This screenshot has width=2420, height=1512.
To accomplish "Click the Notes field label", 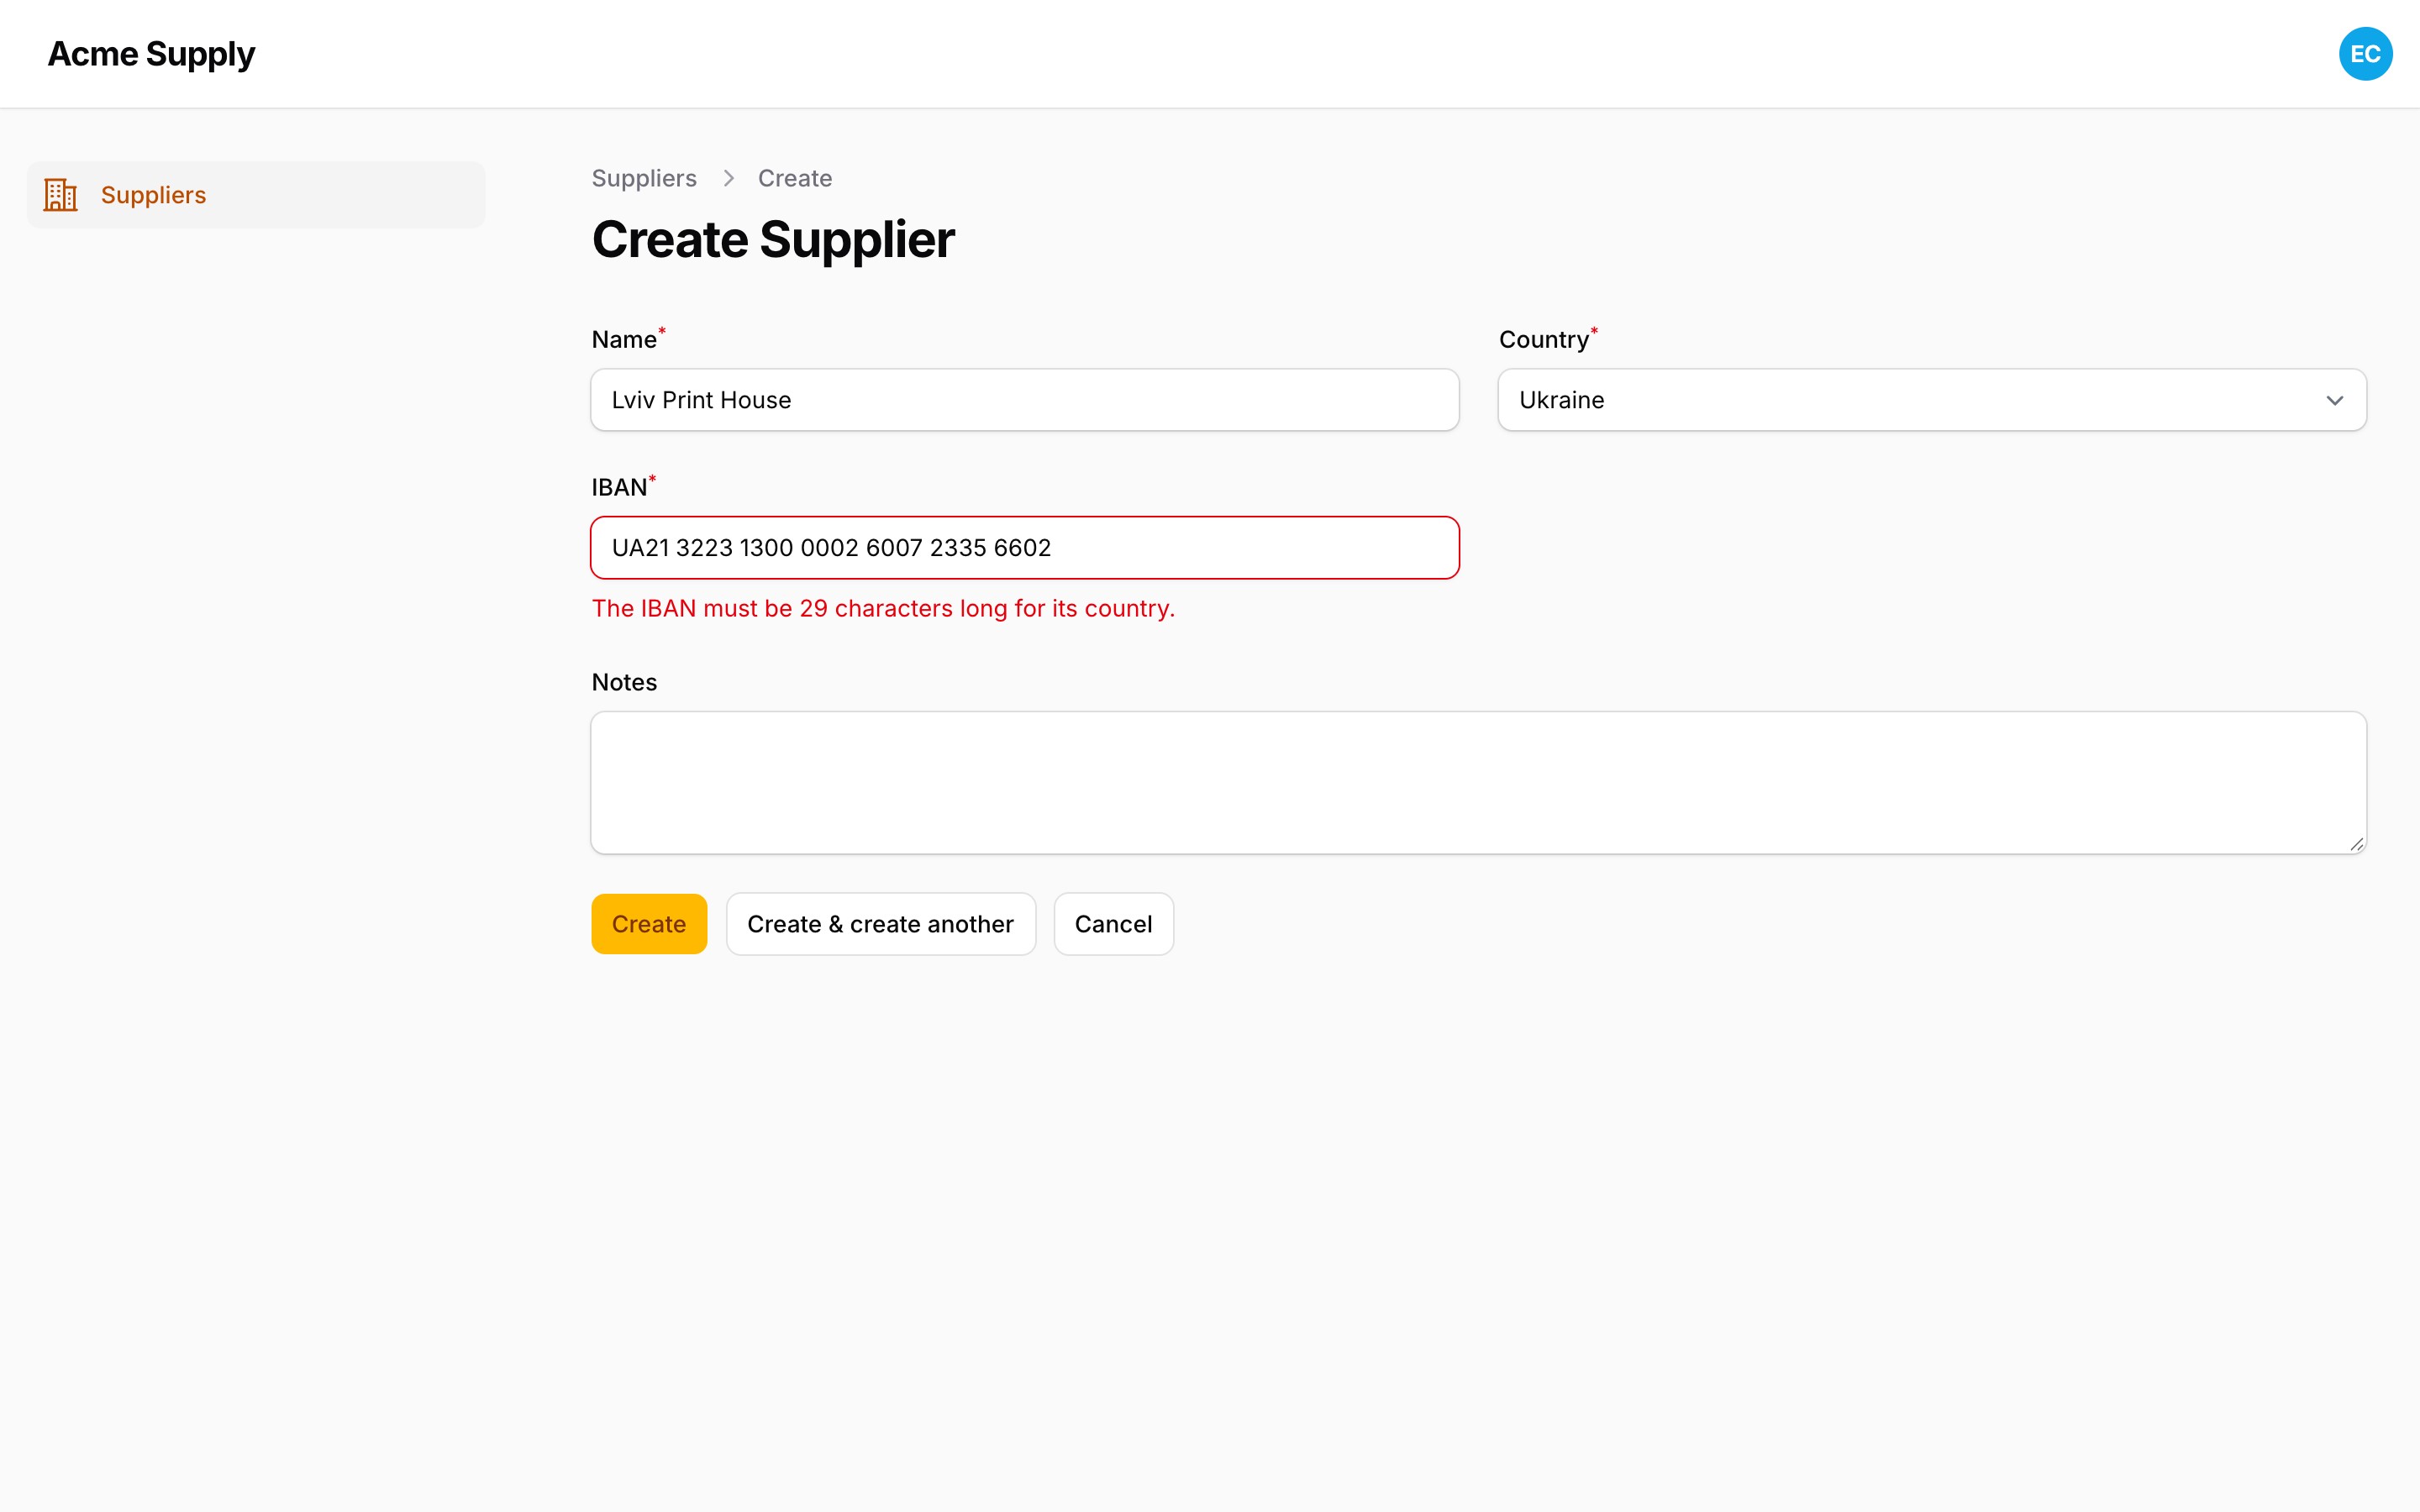I will tap(624, 682).
